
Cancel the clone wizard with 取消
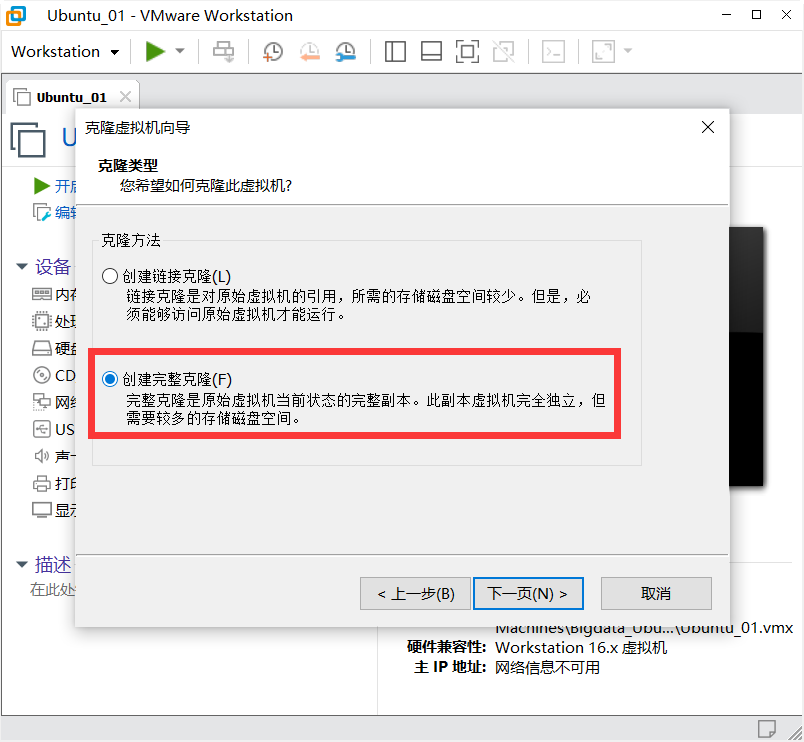pyautogui.click(x=656, y=593)
